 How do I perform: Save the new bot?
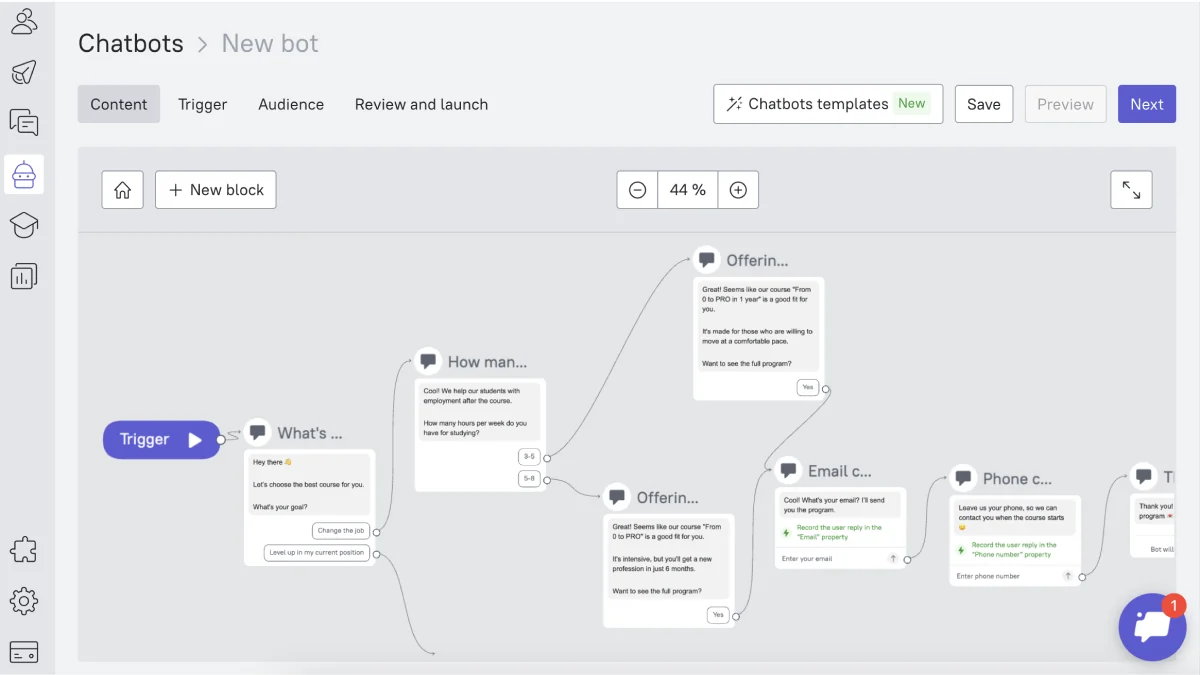click(983, 104)
